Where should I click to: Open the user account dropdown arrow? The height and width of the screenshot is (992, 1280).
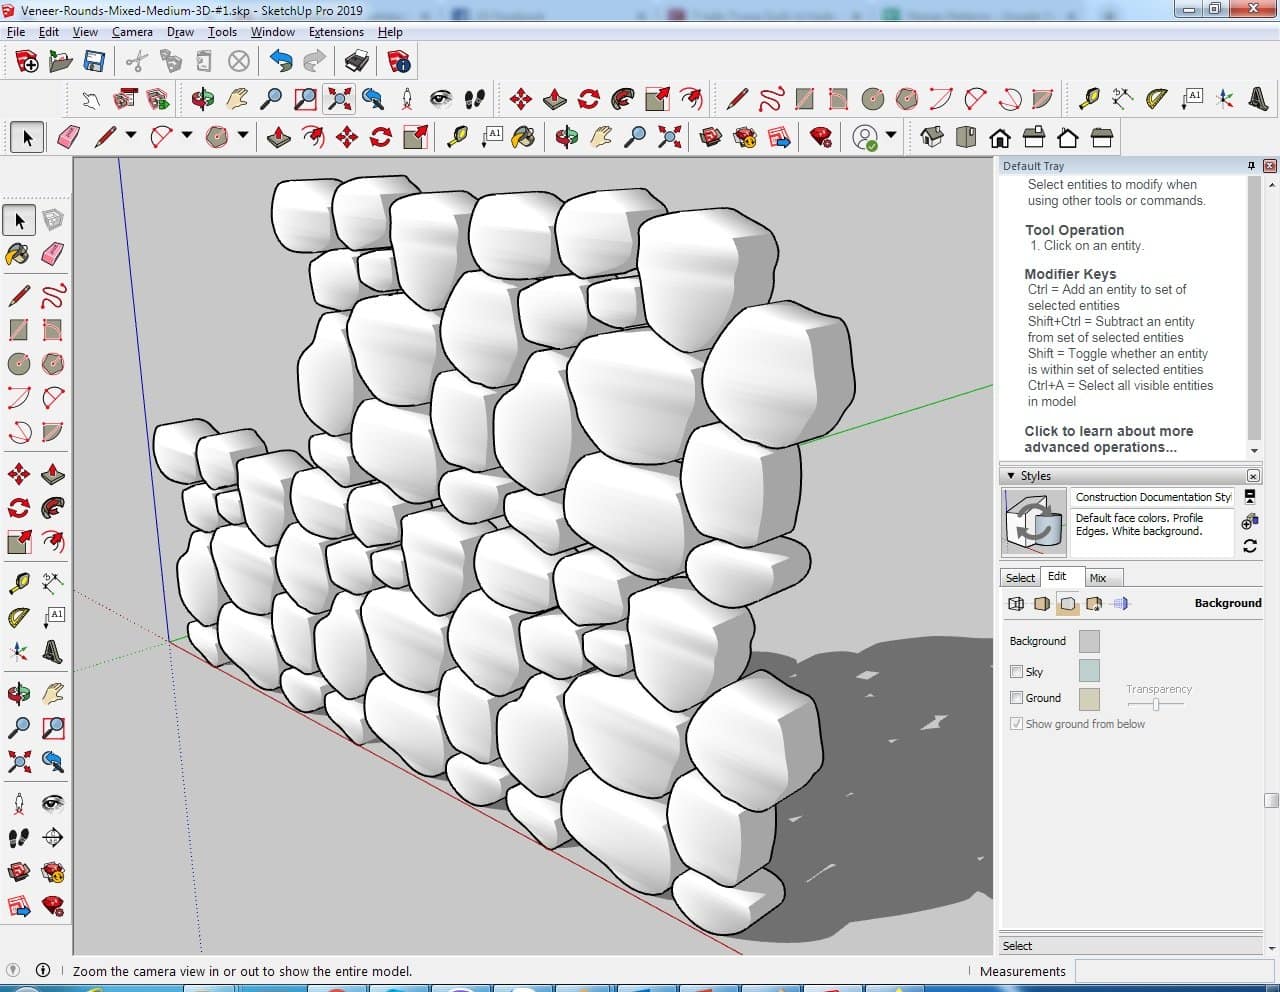[x=890, y=135]
